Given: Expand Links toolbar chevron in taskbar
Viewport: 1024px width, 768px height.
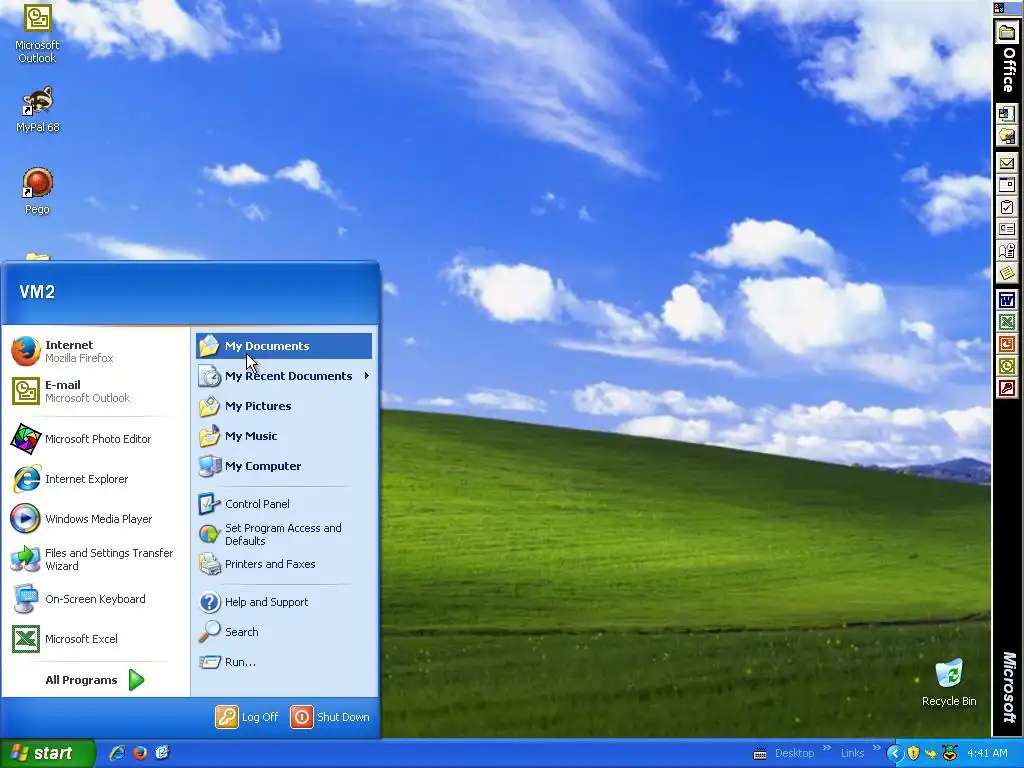Looking at the screenshot, I should tap(876, 748).
